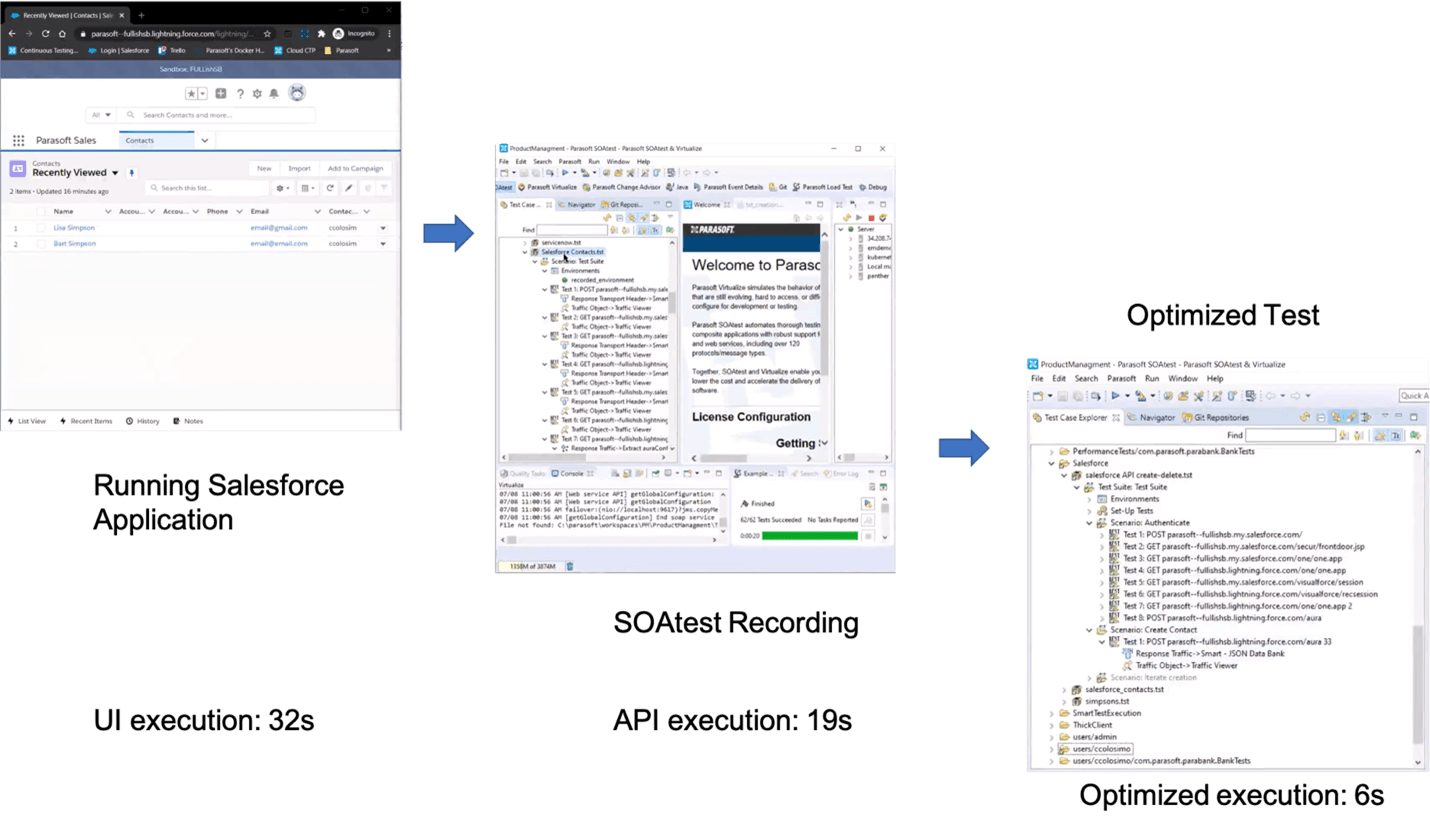Image resolution: width=1430 pixels, height=831 pixels.
Task: Open the Parasoft Load Test perspective
Action: (824, 187)
